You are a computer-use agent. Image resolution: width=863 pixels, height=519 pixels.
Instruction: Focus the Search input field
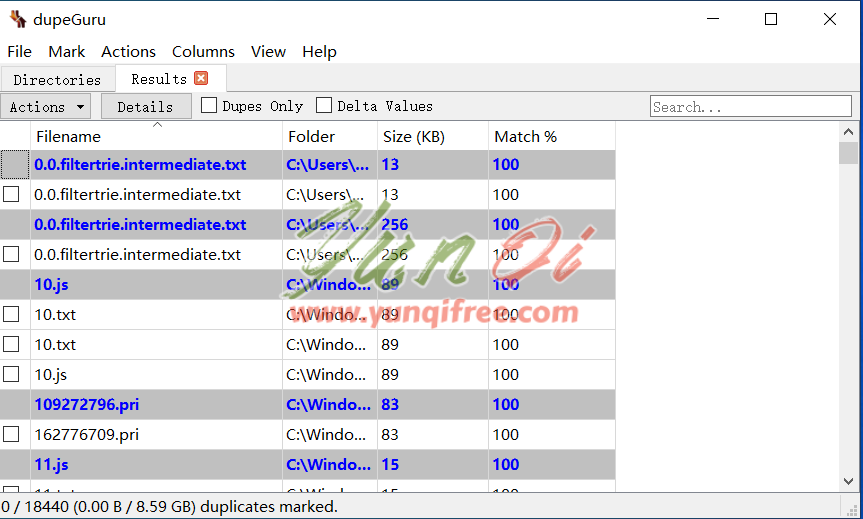point(750,106)
